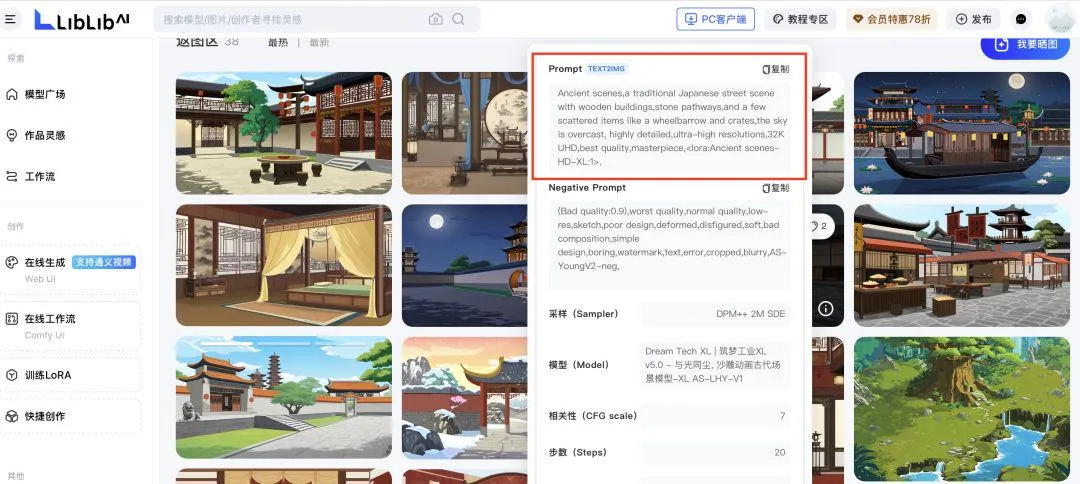This screenshot has width=1080, height=484.
Task: Click the Web UI palette icon
Action: pos(12,262)
